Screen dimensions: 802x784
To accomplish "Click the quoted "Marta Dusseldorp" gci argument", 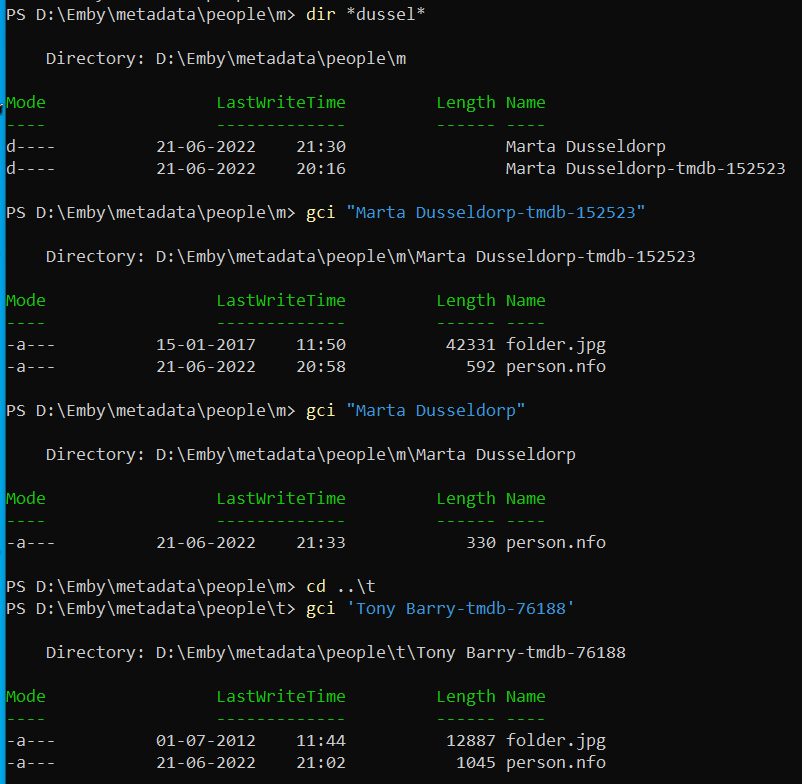I will coord(441,410).
